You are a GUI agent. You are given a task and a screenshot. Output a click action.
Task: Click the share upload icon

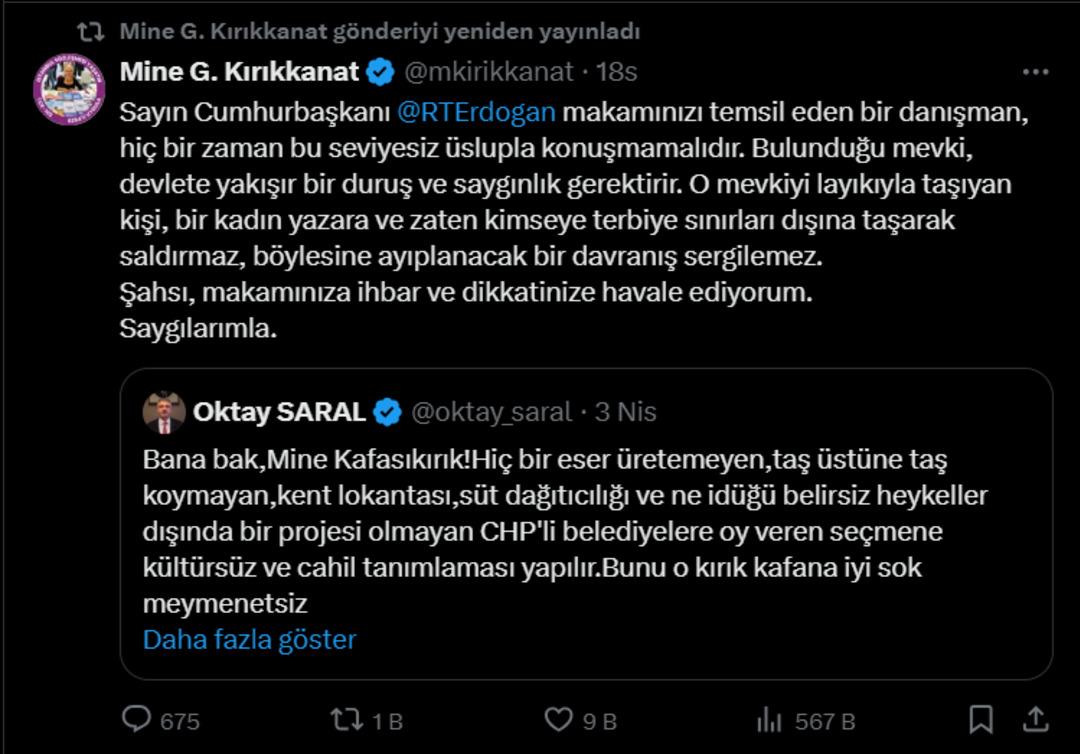pos(1036,718)
